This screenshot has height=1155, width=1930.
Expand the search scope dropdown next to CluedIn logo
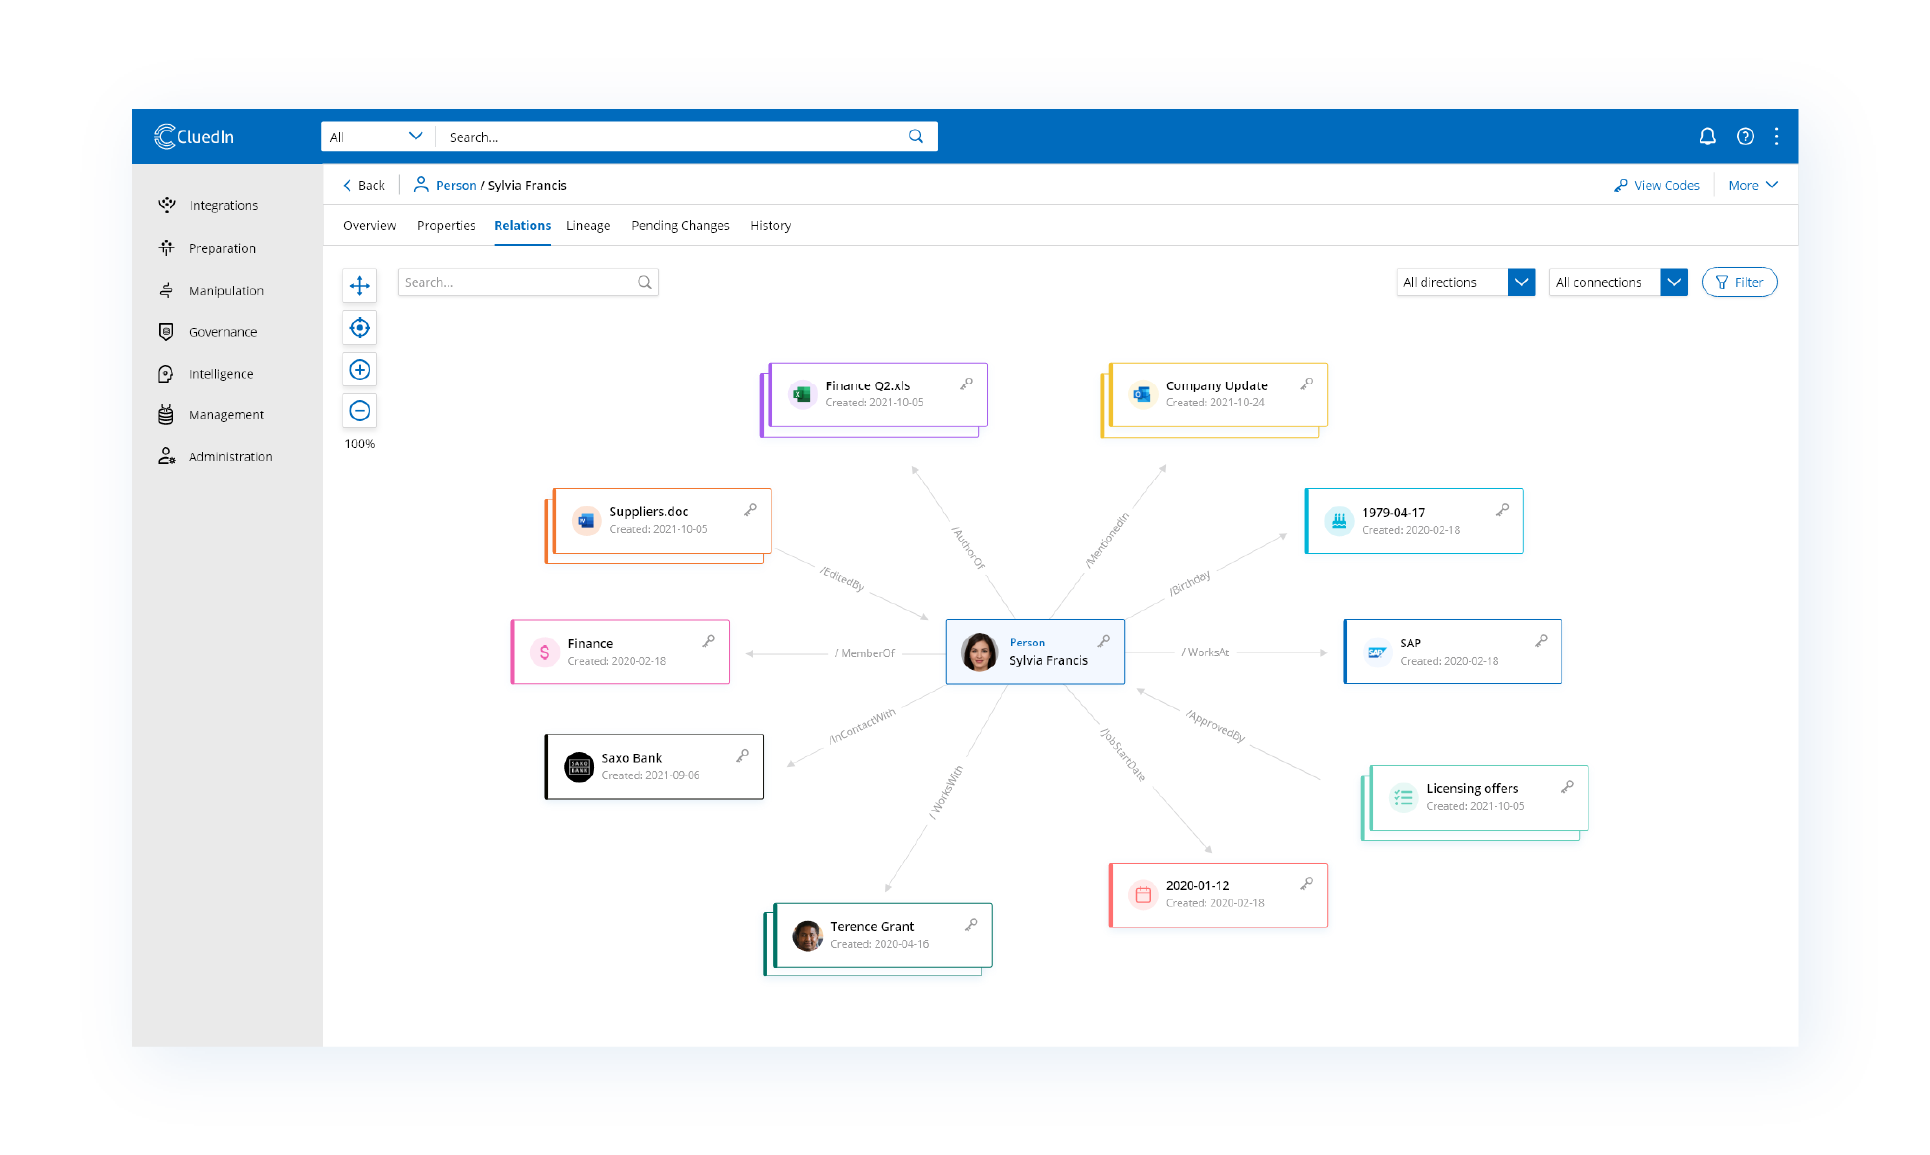[416, 135]
